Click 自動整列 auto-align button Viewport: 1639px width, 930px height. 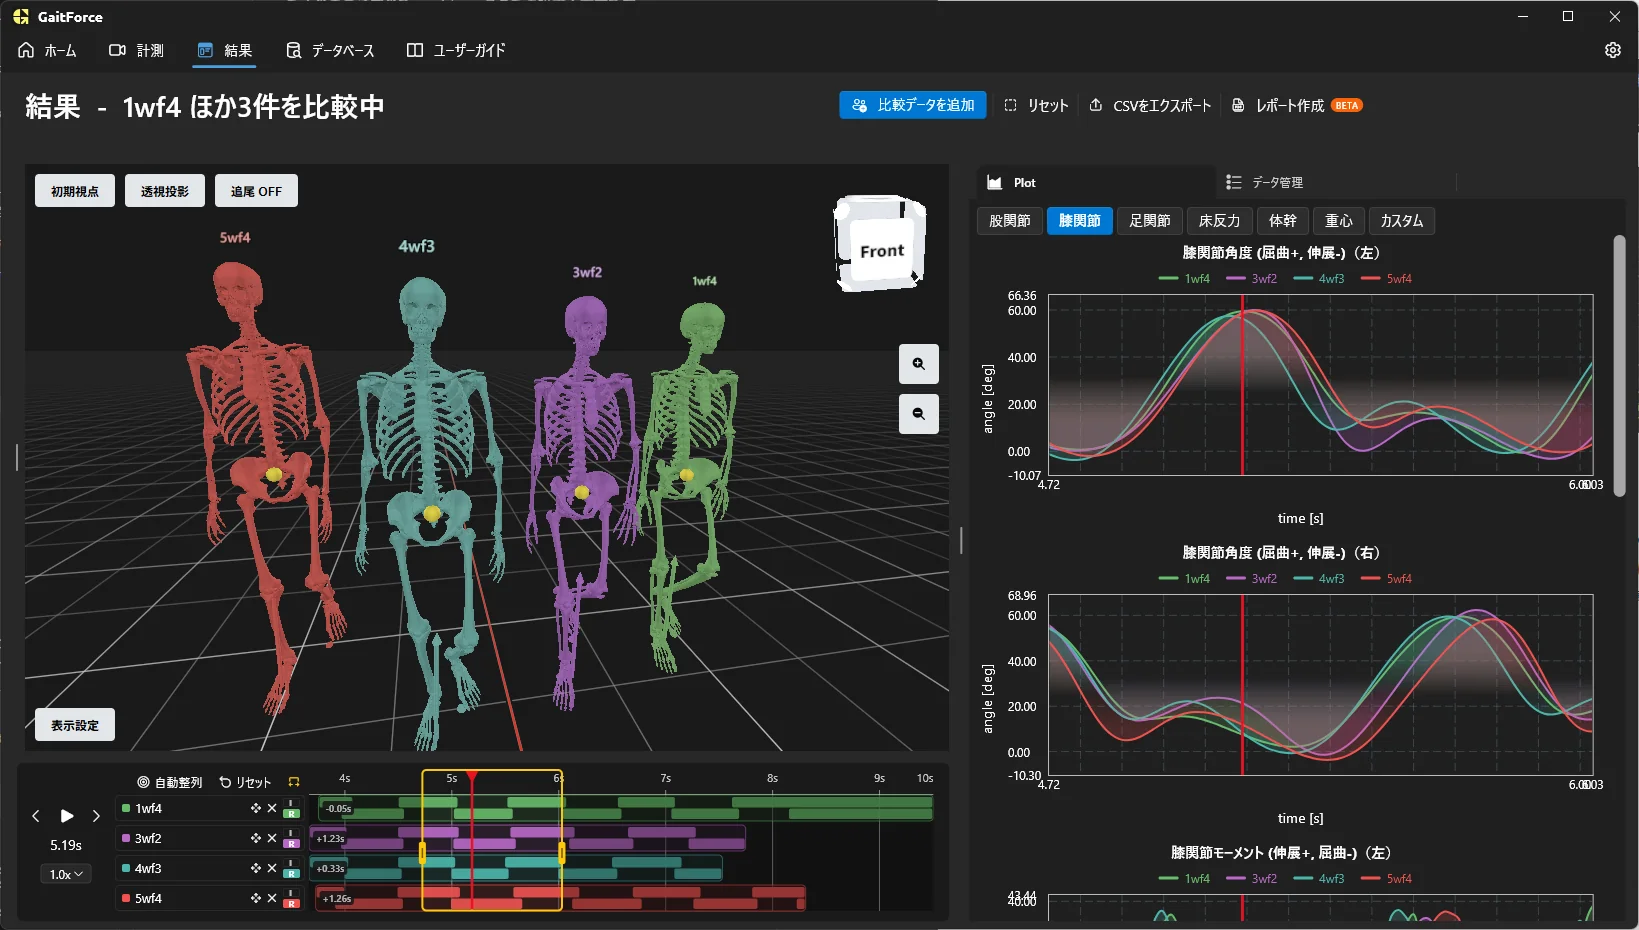[x=170, y=782]
